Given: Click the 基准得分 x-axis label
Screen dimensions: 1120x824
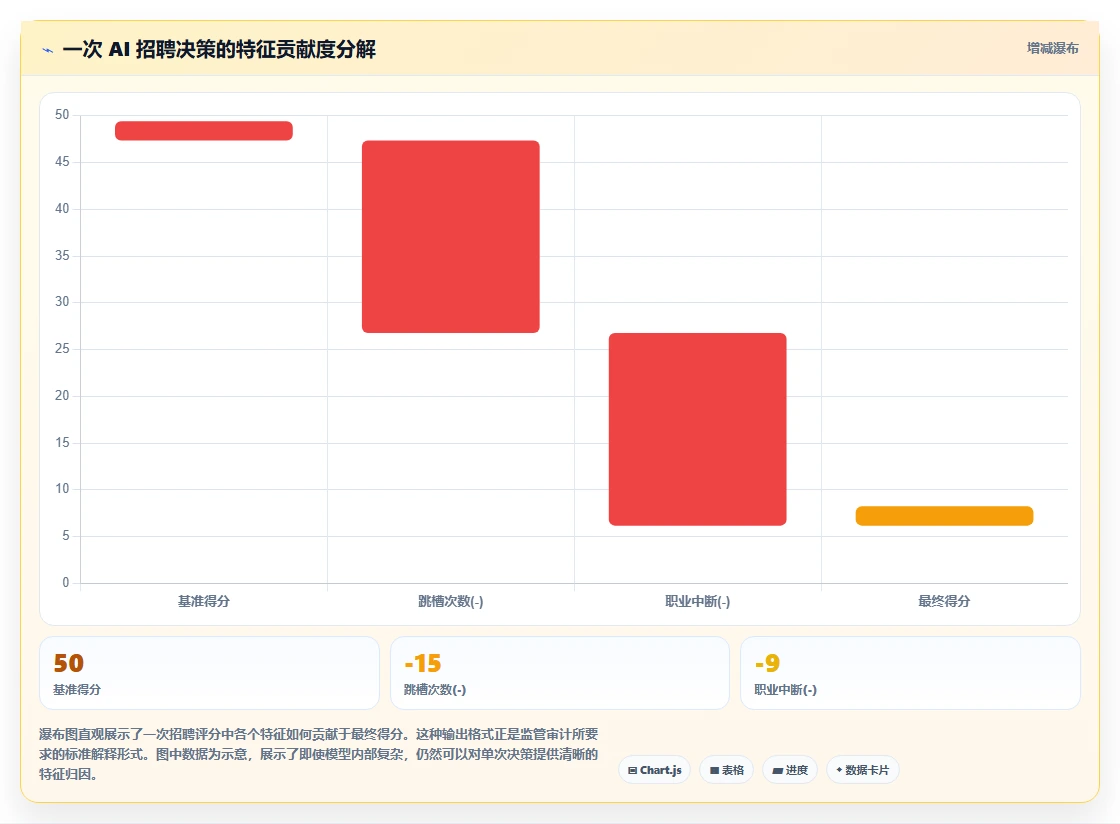Looking at the screenshot, I should (204, 601).
